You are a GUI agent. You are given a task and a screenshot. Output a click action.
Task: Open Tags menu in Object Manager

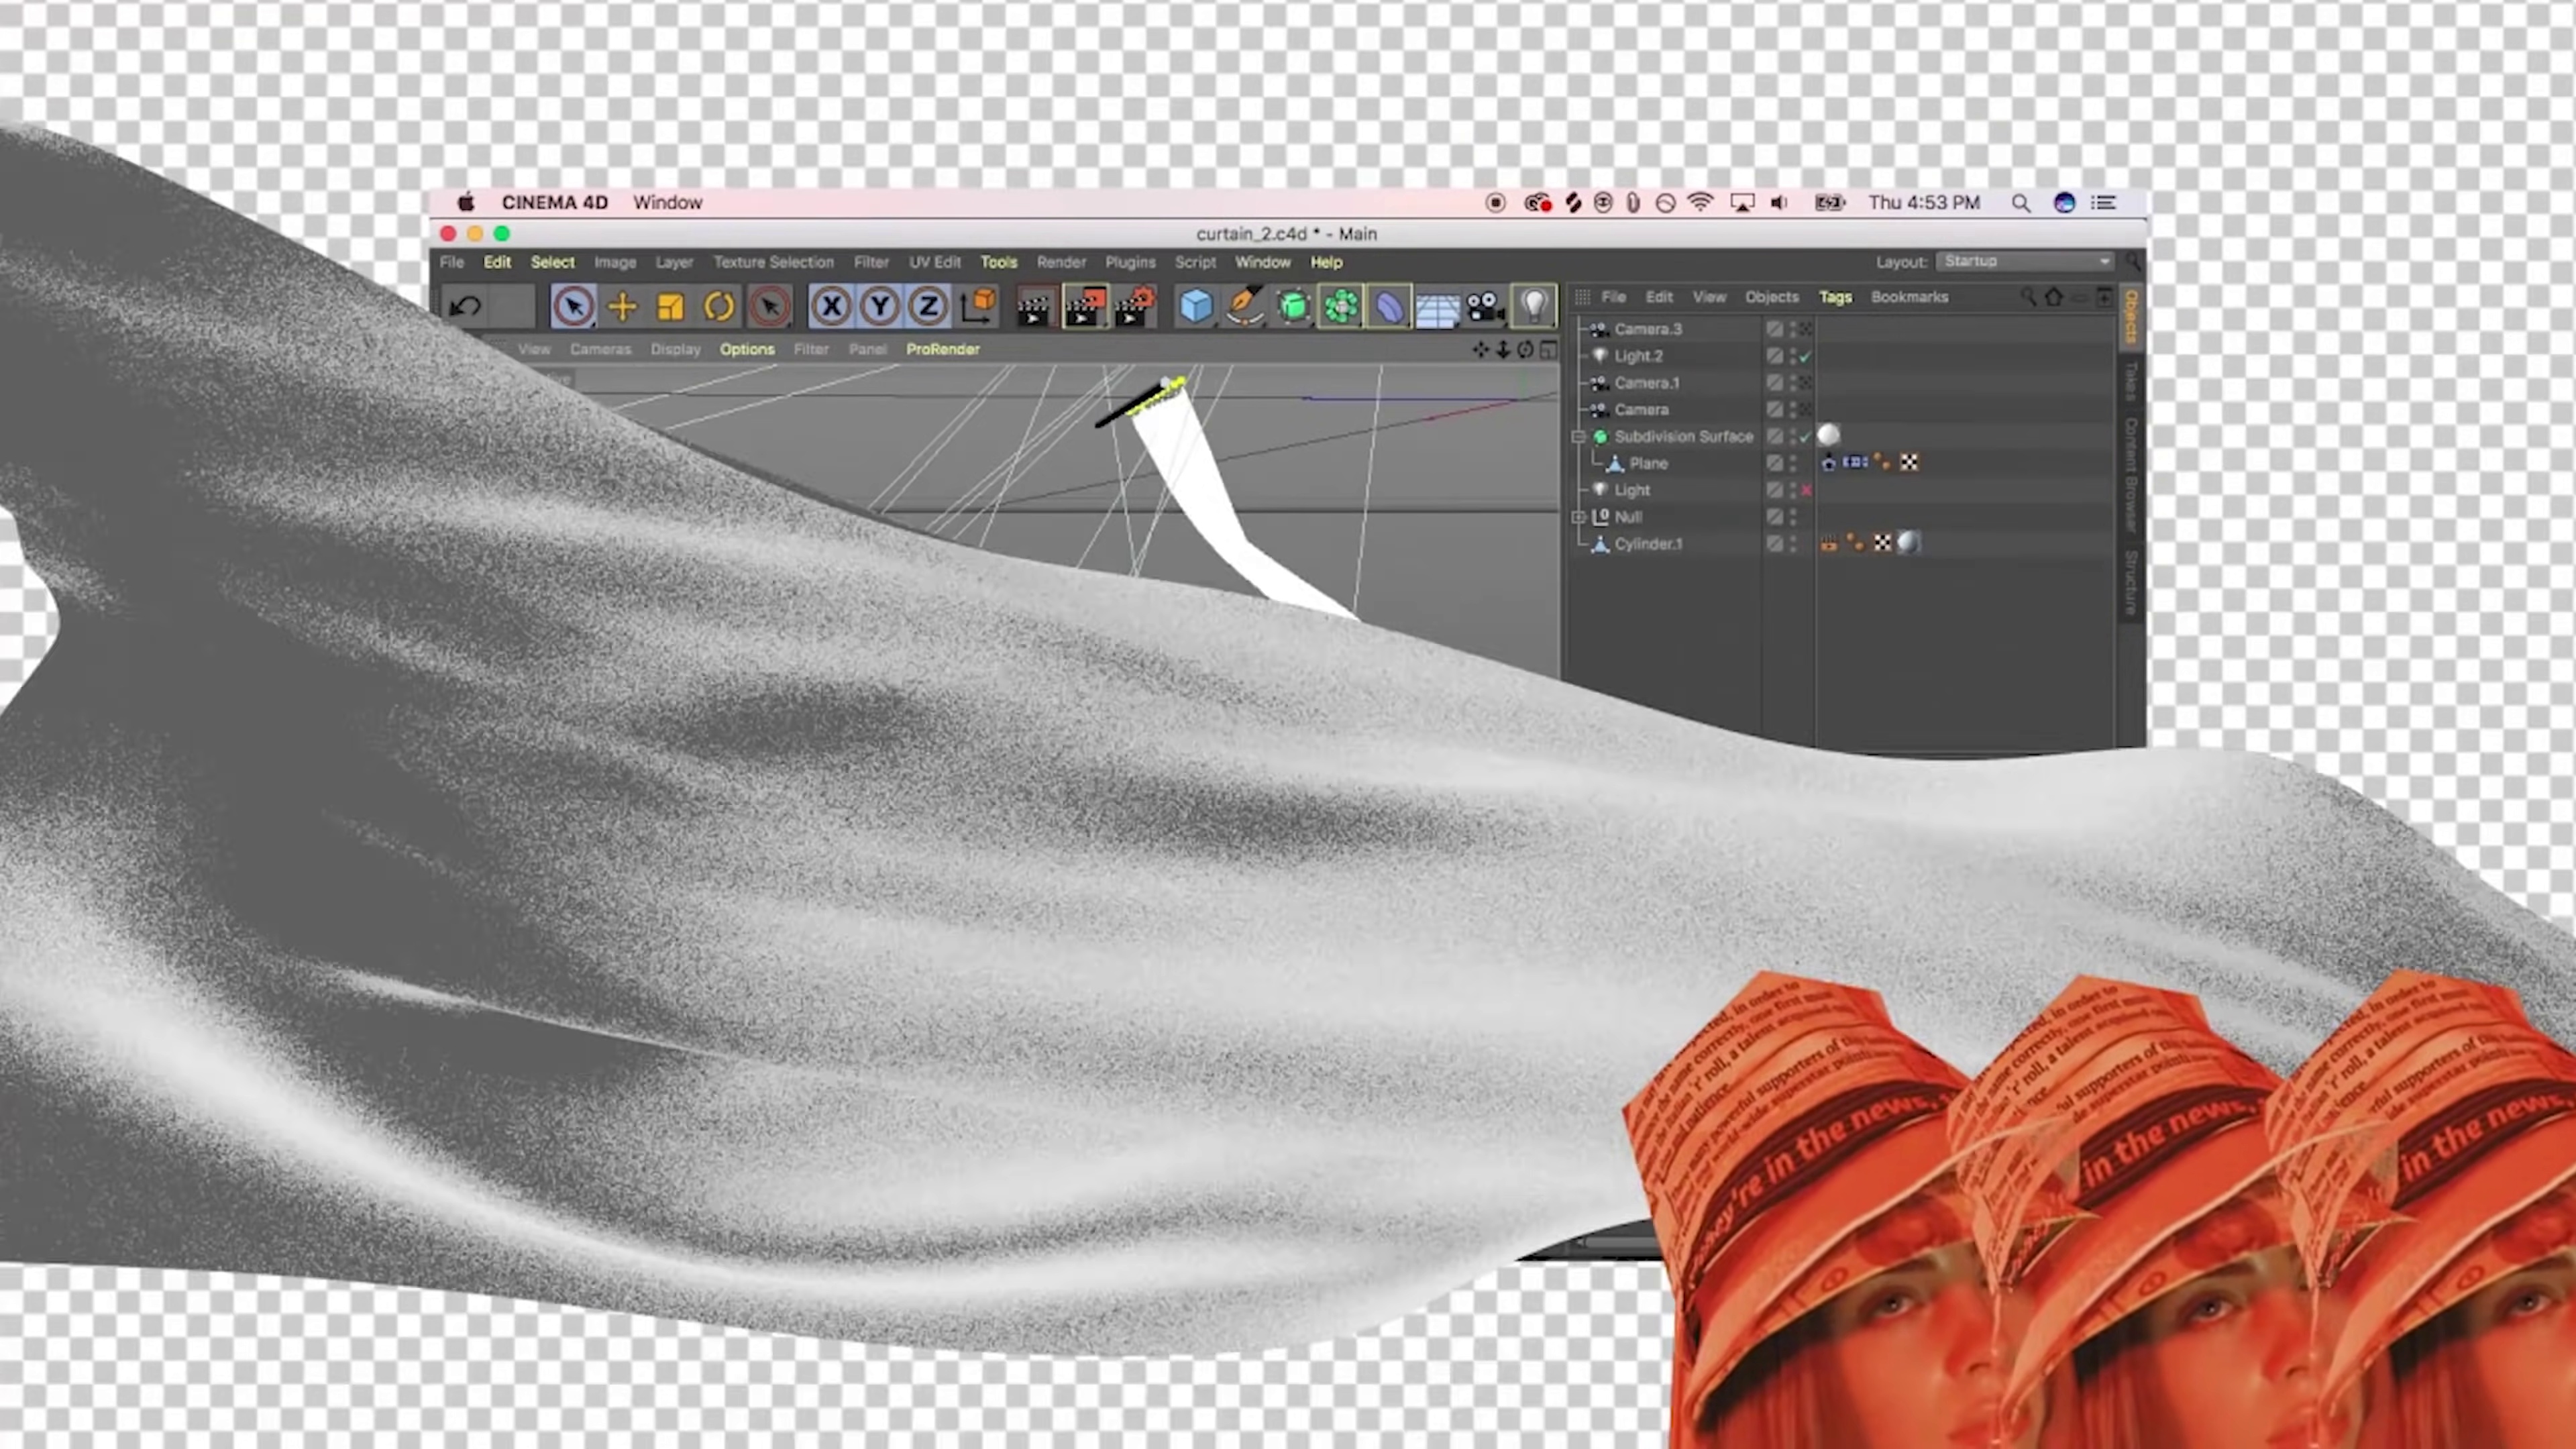pyautogui.click(x=1835, y=297)
